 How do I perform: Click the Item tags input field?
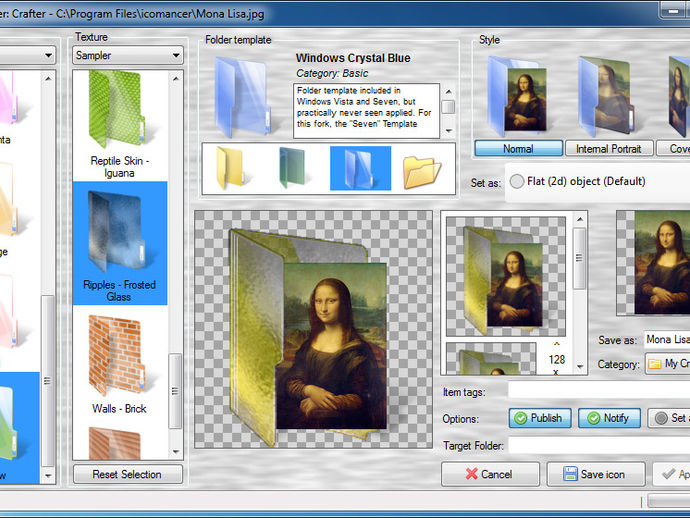(599, 390)
